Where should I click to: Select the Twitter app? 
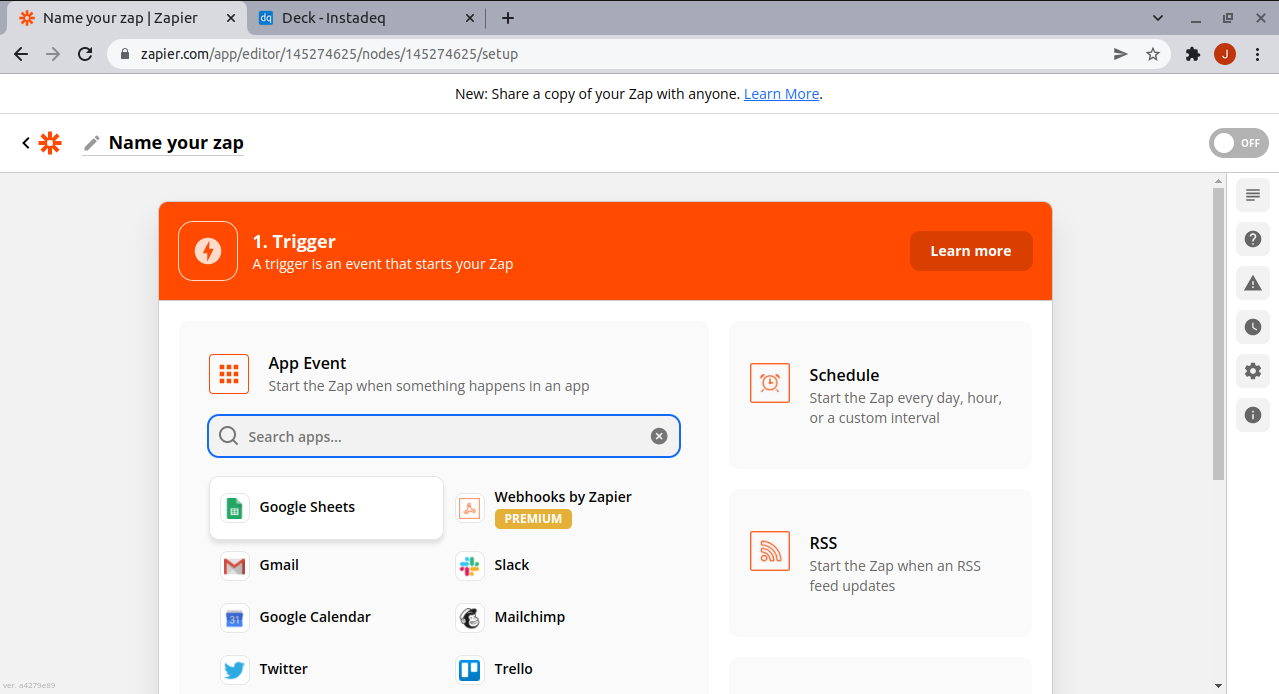[326, 670]
